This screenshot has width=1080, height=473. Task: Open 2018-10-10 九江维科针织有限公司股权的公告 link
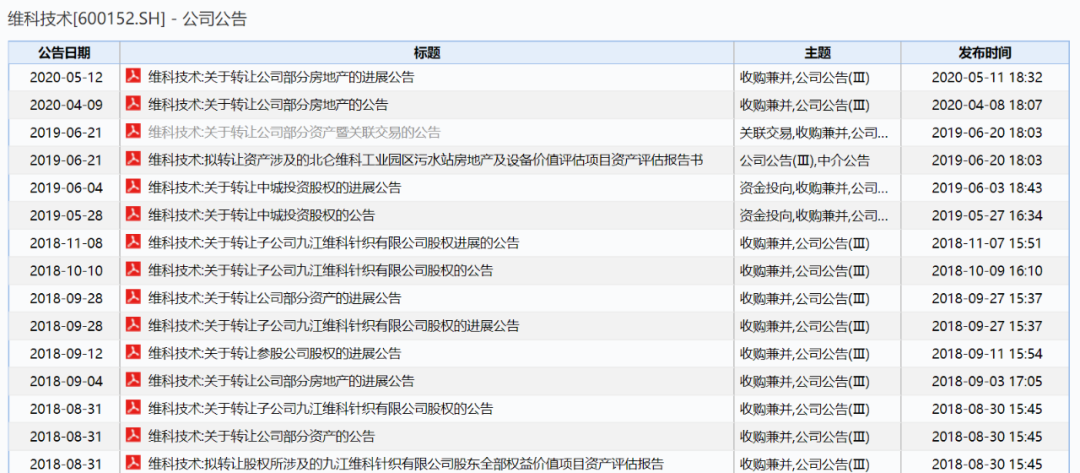pos(321,270)
